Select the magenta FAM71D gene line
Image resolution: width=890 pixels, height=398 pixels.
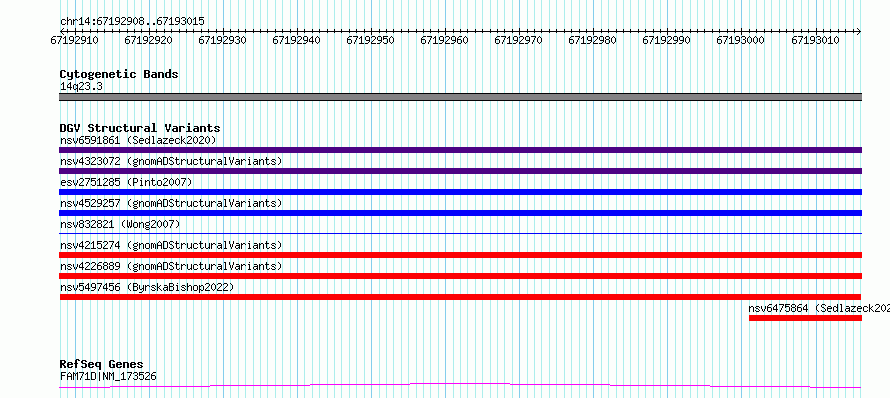(460, 386)
